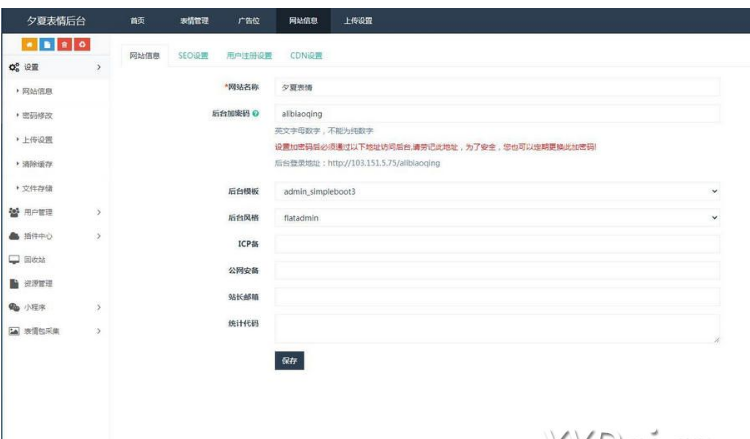Click the red trash shortcut icon in sidebar
This screenshot has height=439, width=750.
click(x=64, y=45)
